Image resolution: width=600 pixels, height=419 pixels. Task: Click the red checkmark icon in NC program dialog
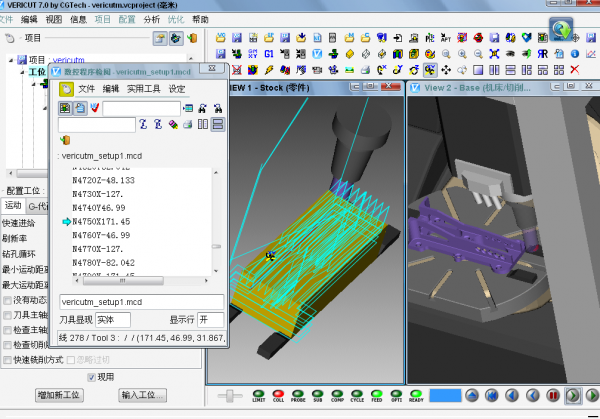point(97,108)
